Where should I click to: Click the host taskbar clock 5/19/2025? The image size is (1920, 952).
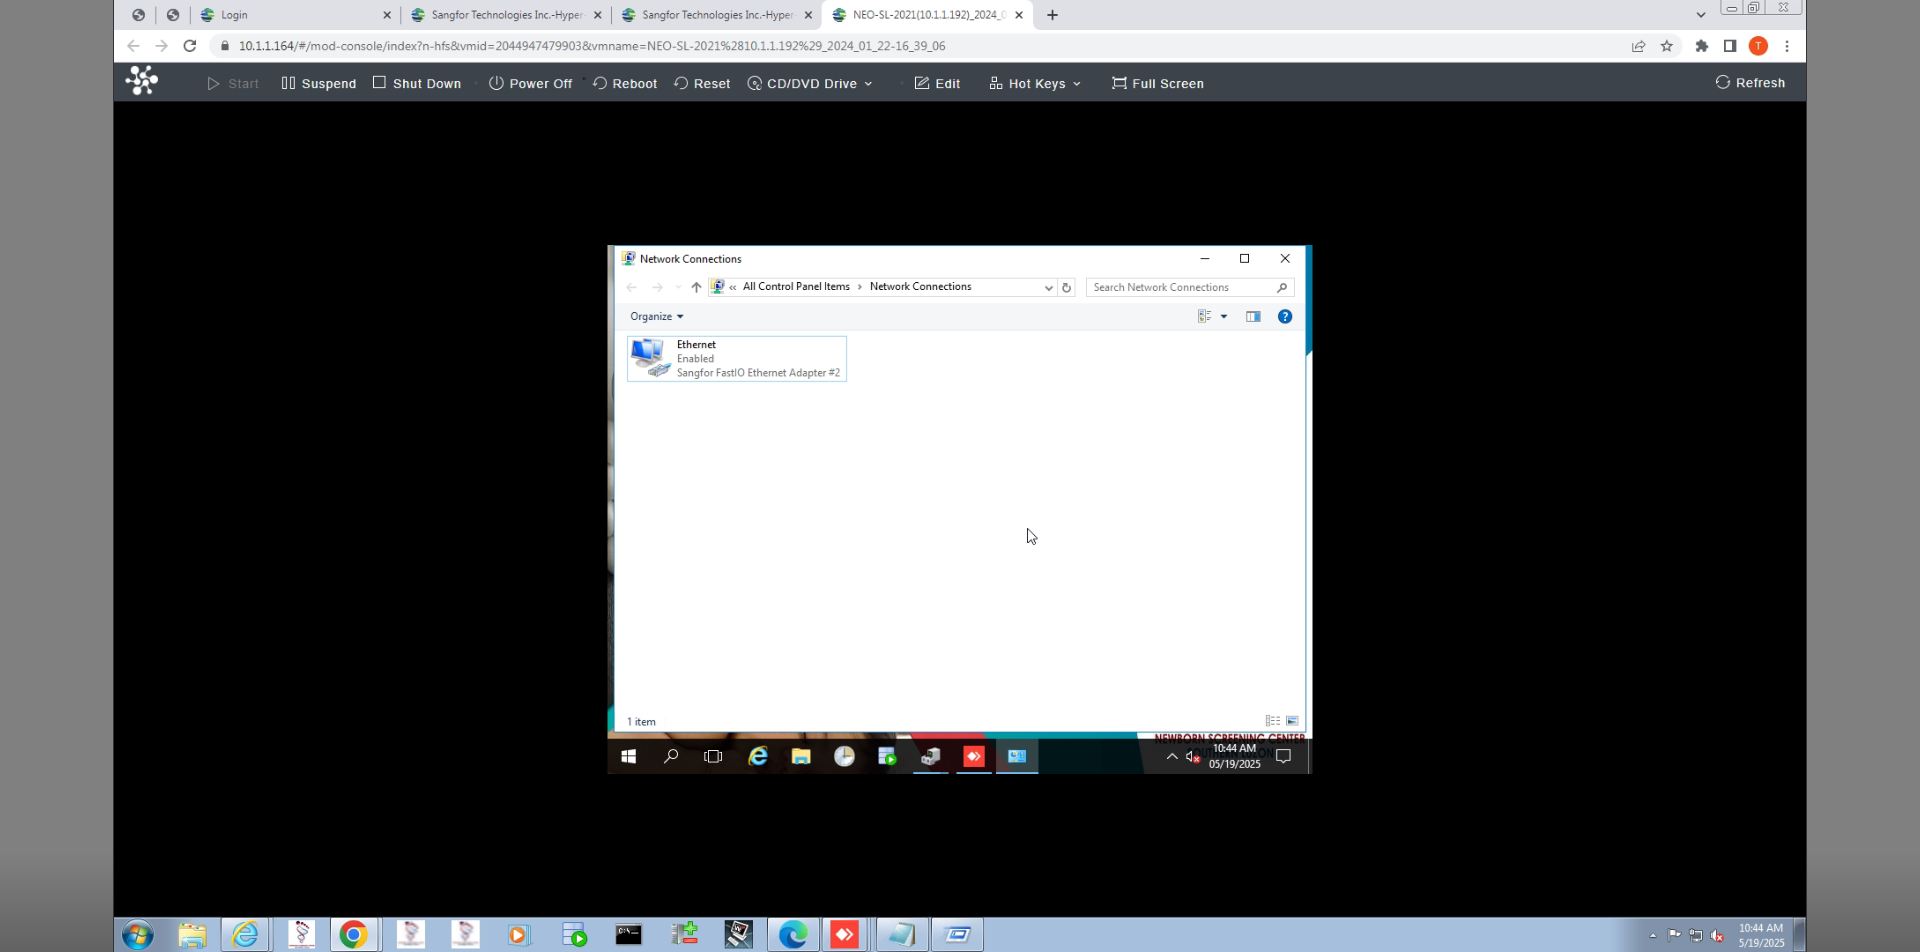[1761, 935]
